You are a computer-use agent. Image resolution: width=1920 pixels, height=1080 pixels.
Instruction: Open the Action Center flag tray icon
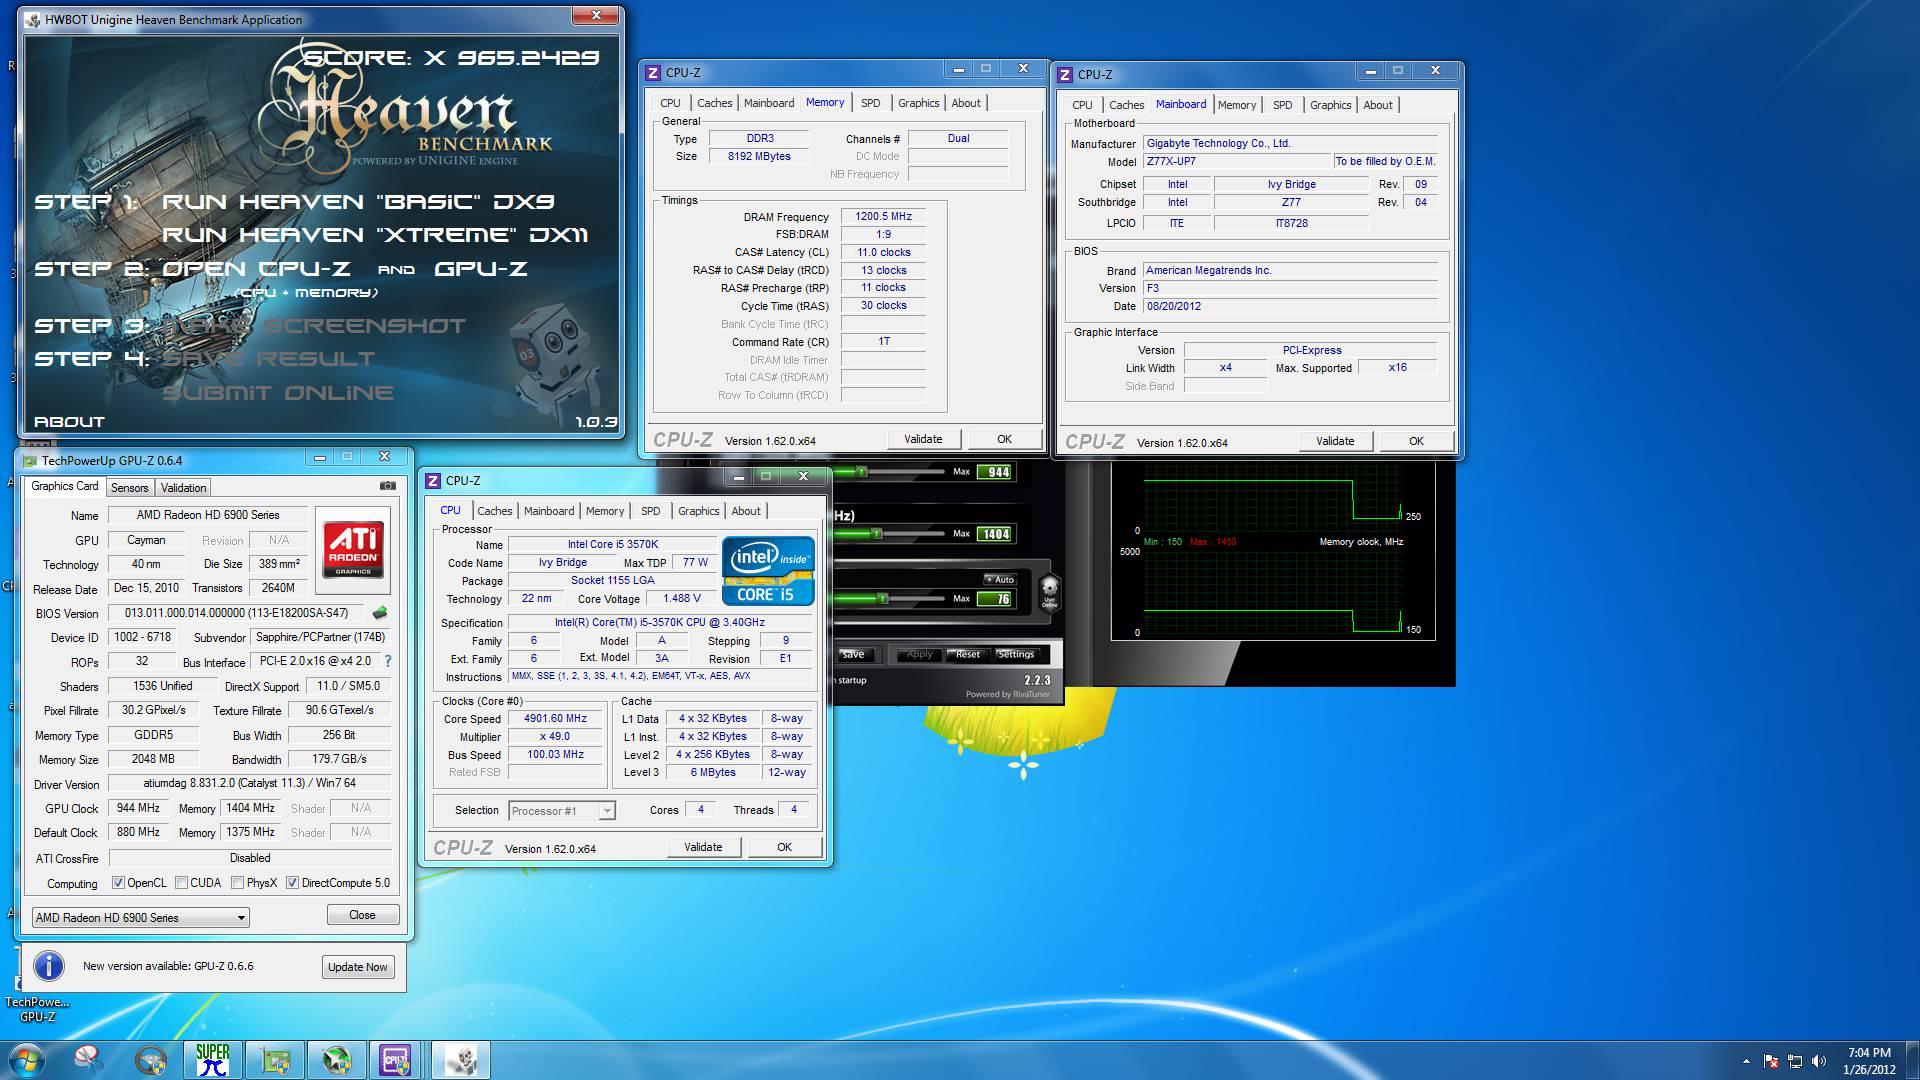pos(1771,1061)
